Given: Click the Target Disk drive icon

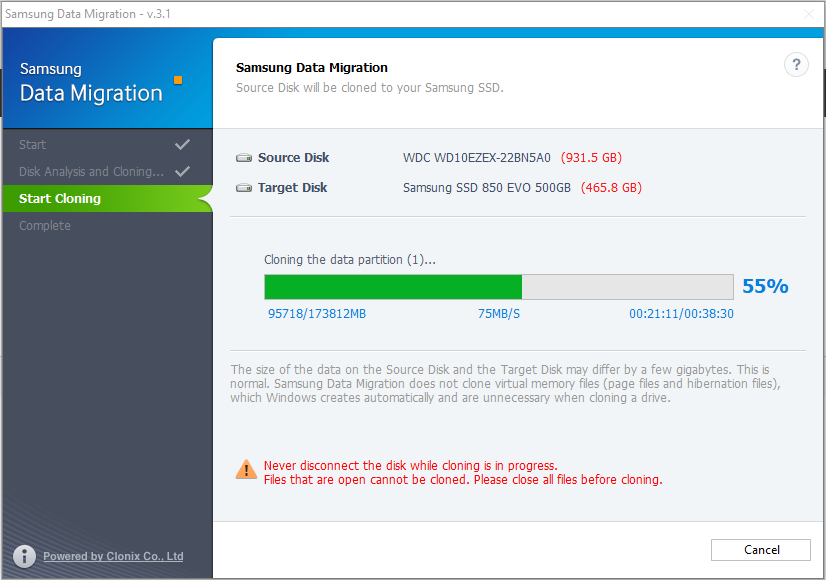Looking at the screenshot, I should click(244, 188).
